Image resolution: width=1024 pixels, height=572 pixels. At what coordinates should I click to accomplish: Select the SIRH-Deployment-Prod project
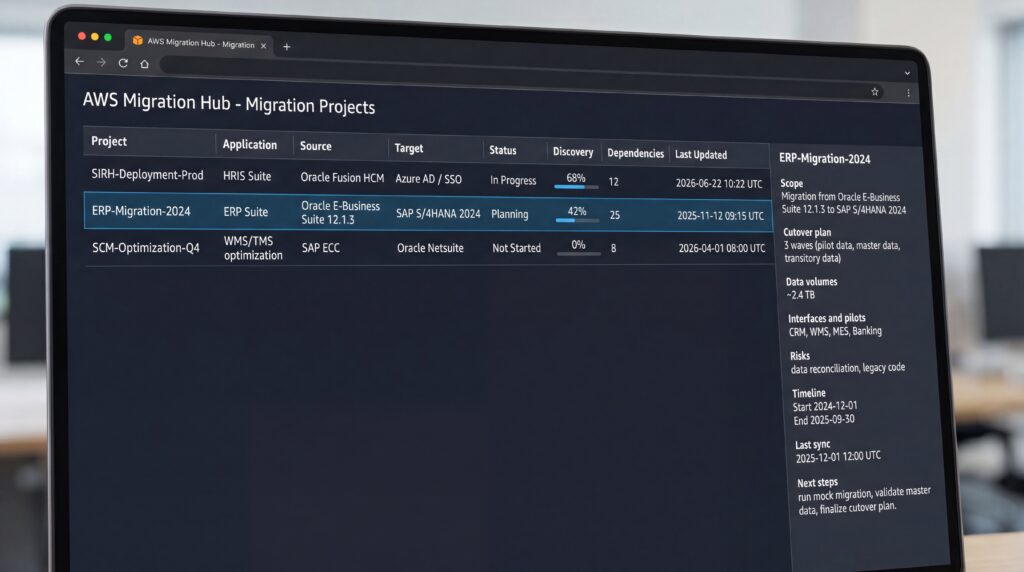point(147,175)
